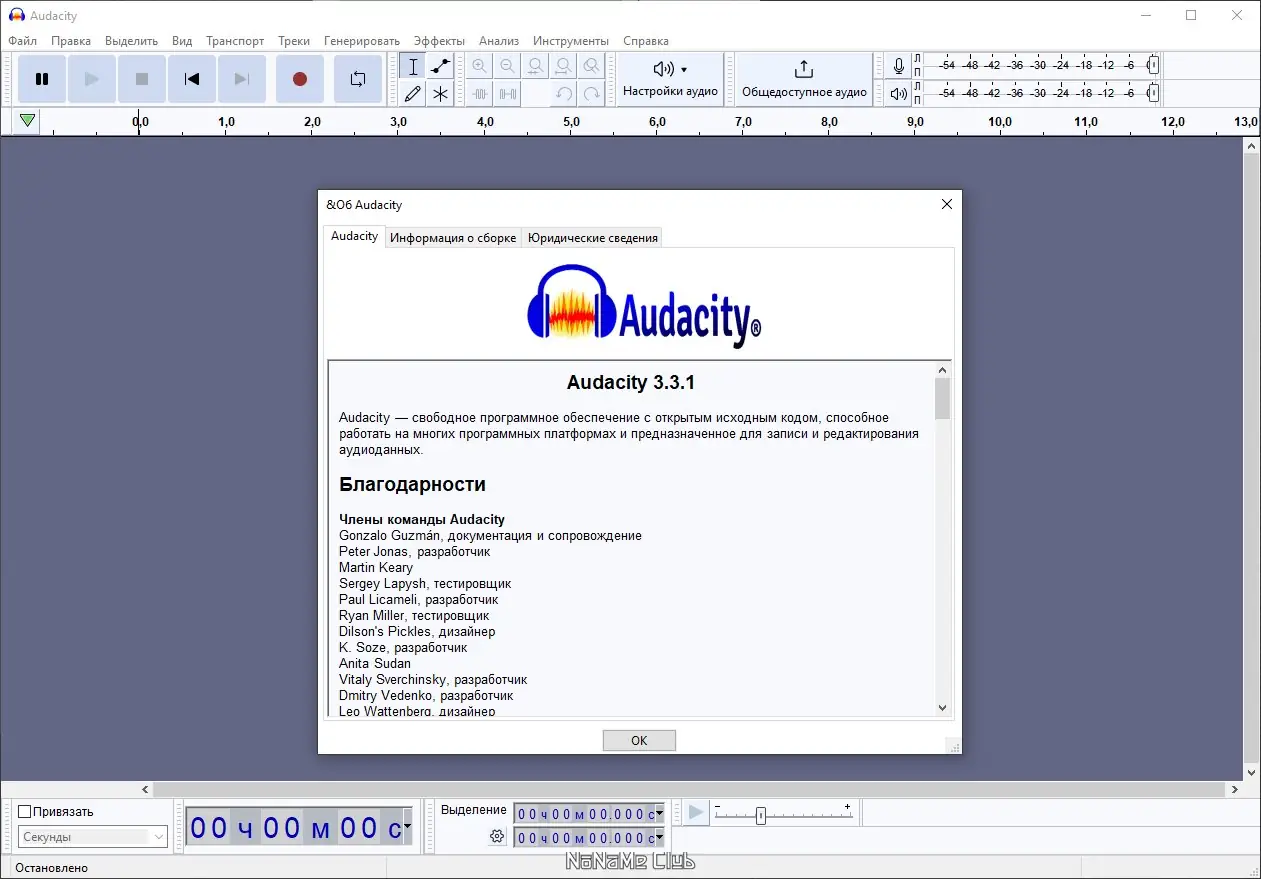The width and height of the screenshot is (1261, 879).
Task: Skip to start of the project
Action: click(192, 79)
